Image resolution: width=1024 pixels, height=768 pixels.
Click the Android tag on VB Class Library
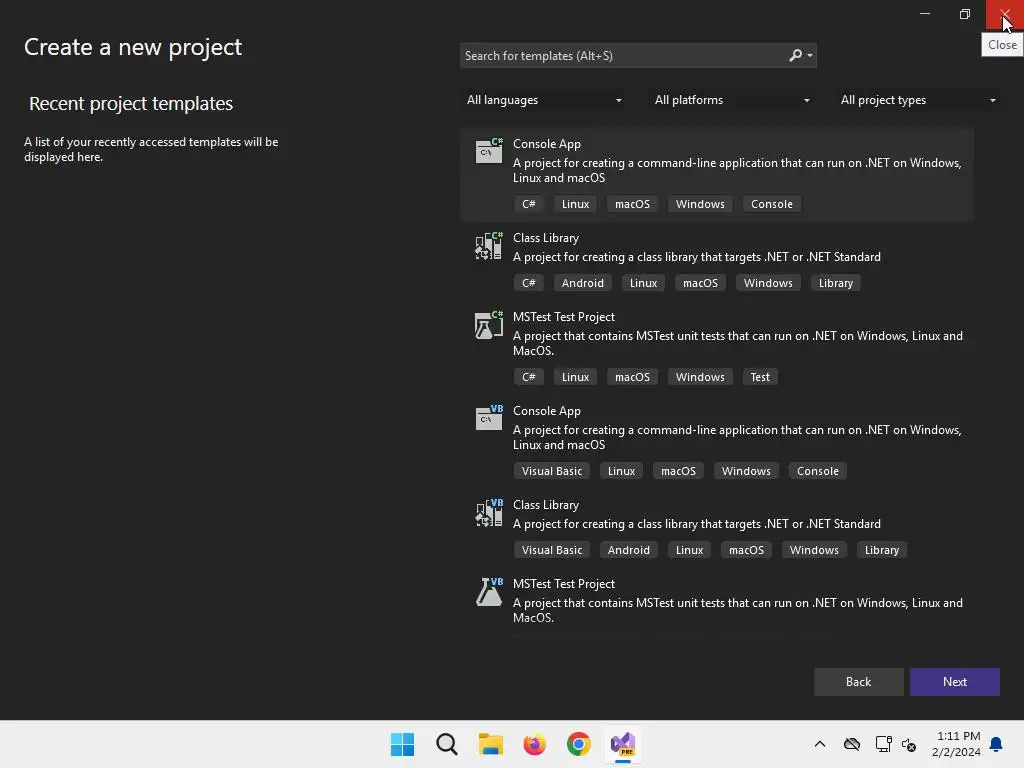pos(628,550)
